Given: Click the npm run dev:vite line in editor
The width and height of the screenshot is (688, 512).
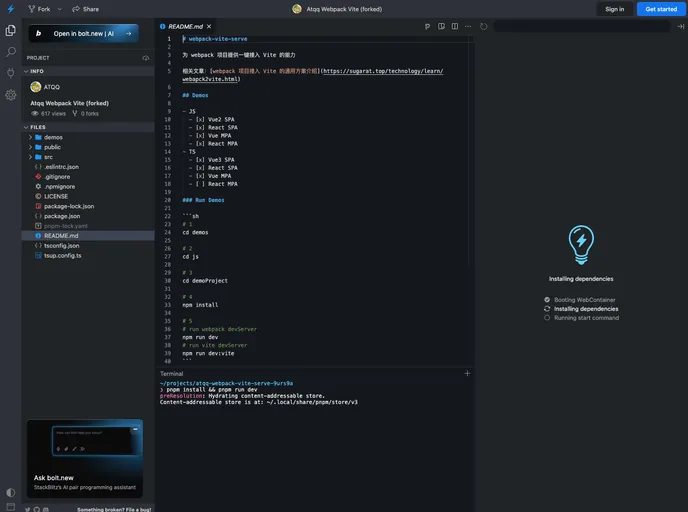Looking at the screenshot, I should click(208, 353).
